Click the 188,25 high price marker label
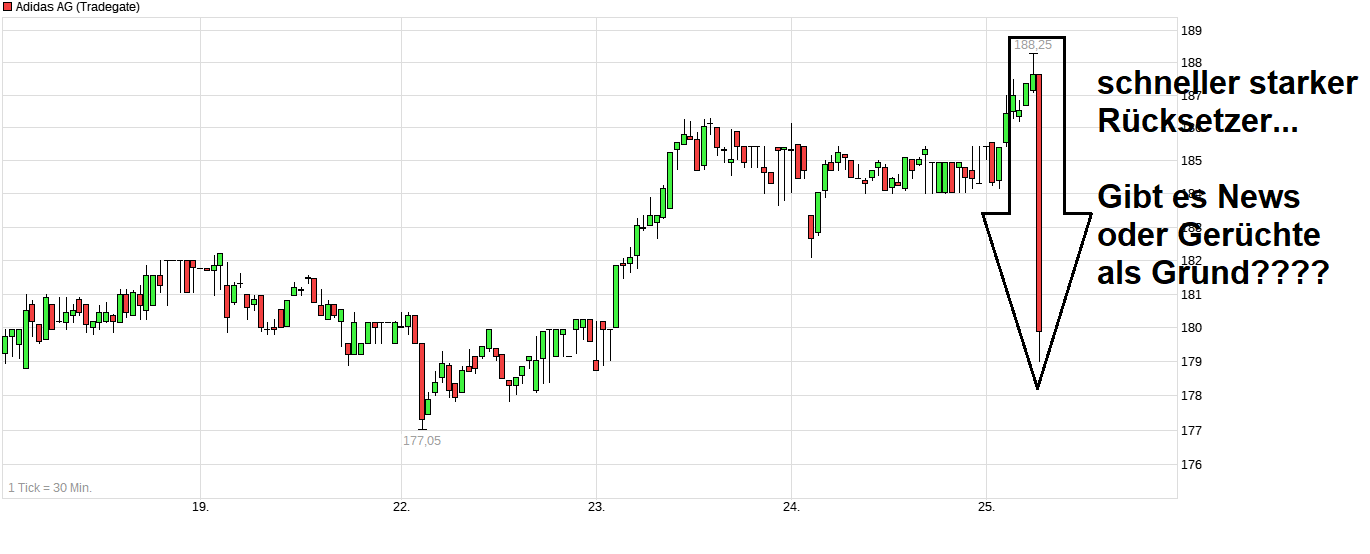The height and width of the screenshot is (554, 1370). [x=1032, y=45]
